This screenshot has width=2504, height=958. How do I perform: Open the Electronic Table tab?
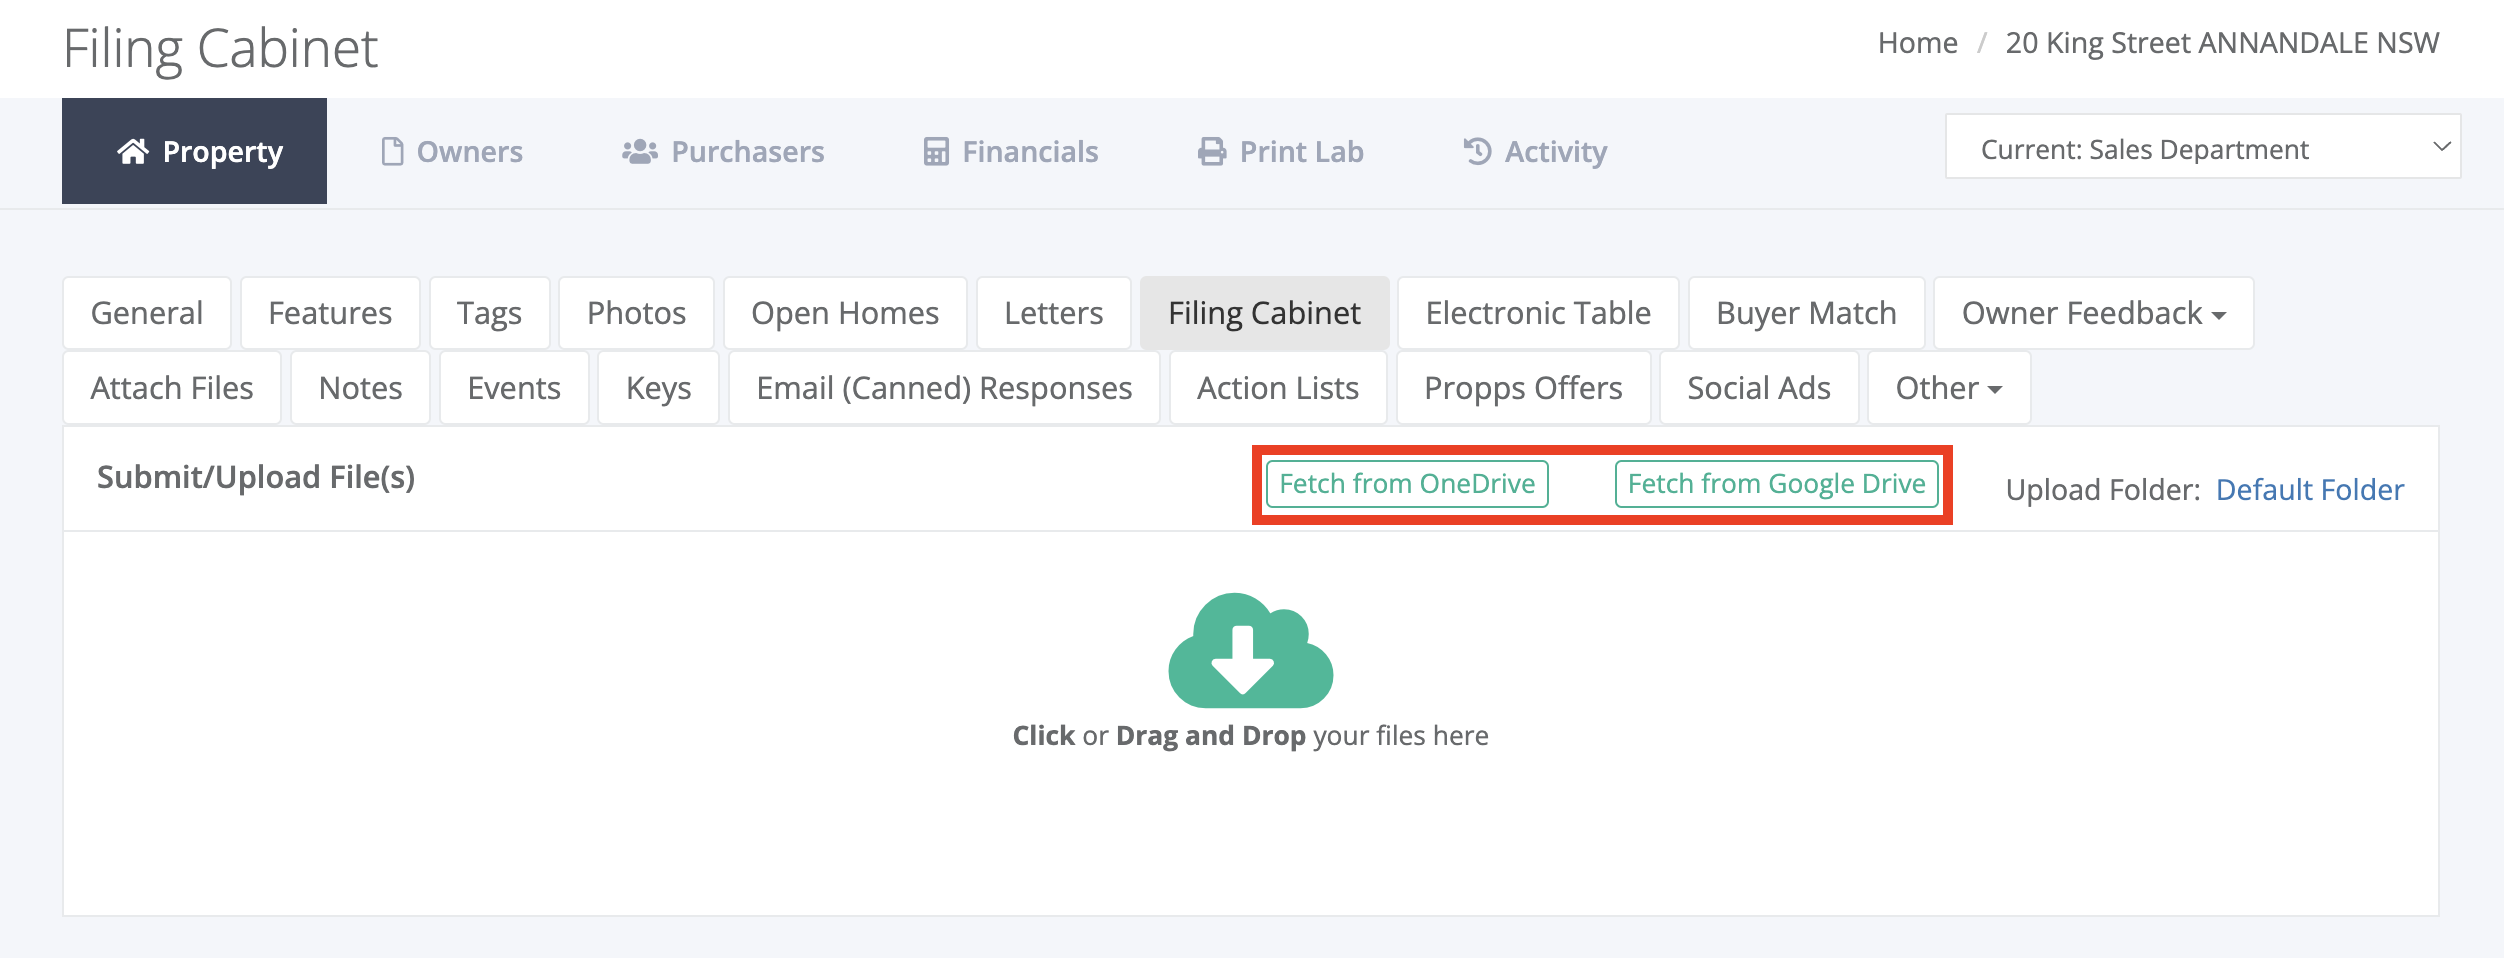1538,313
